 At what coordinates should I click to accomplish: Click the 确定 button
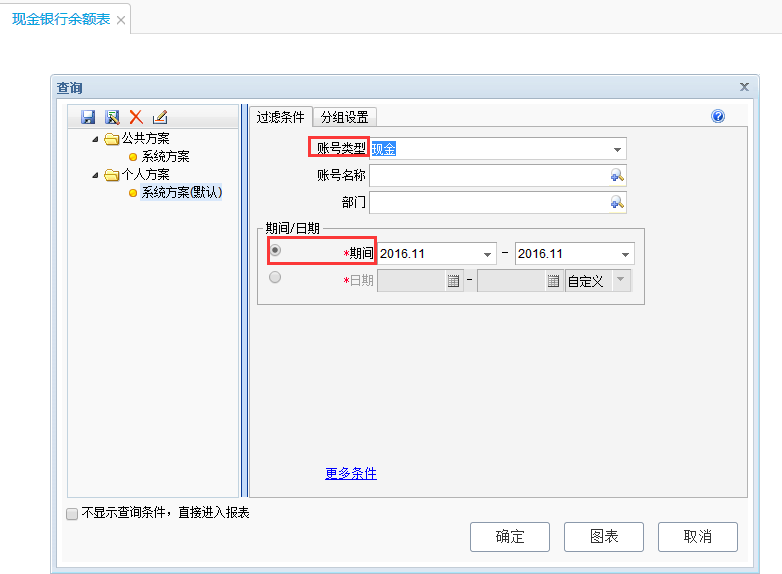point(510,537)
